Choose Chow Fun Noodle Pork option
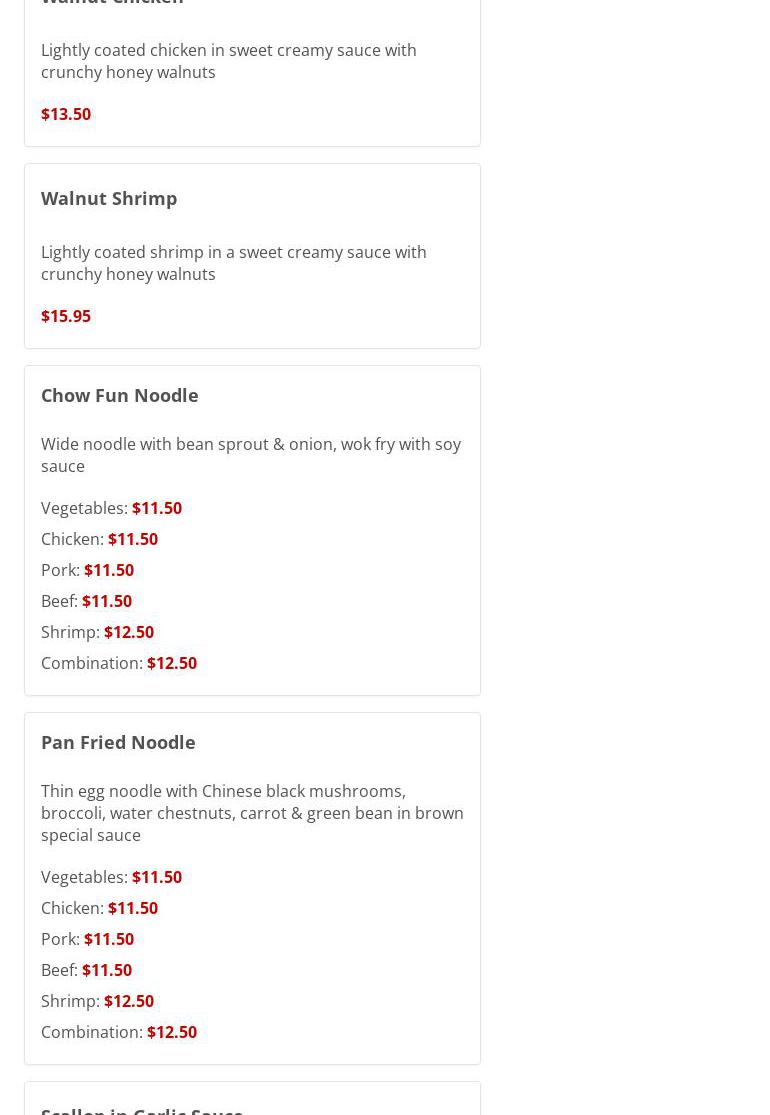The image size is (770, 1115). pos(87,570)
